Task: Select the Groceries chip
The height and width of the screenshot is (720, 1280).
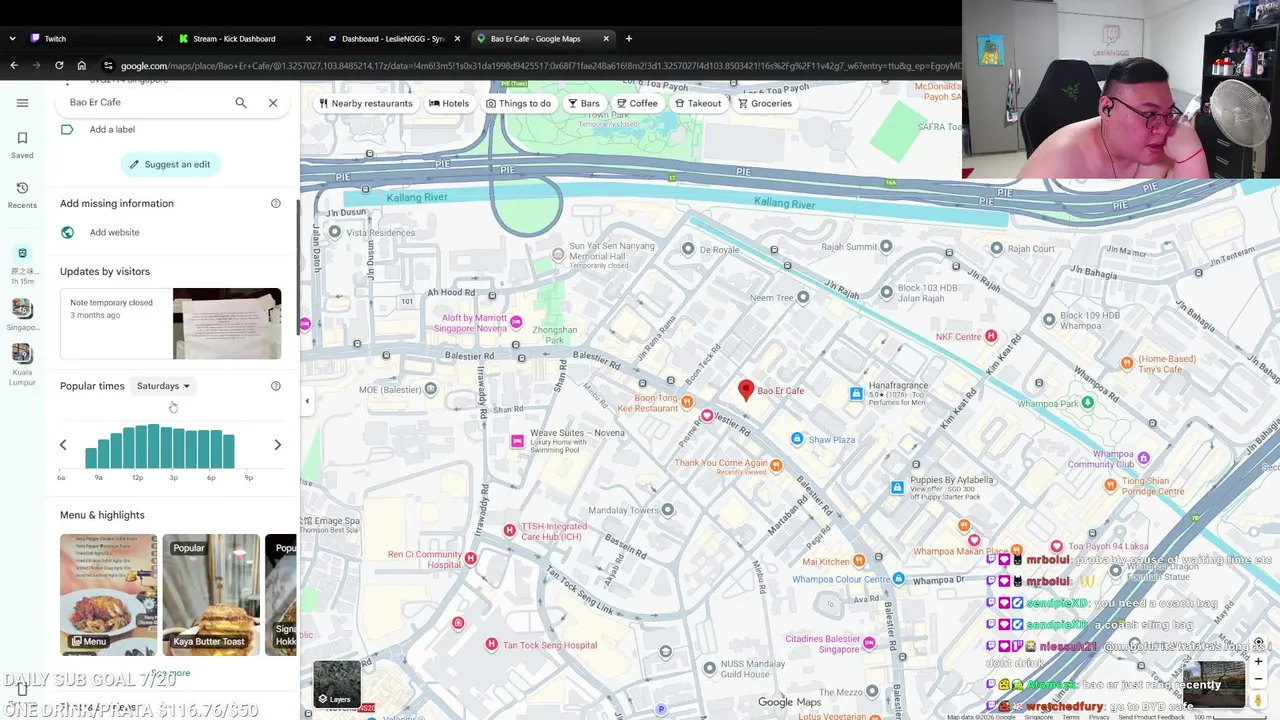Action: click(765, 103)
